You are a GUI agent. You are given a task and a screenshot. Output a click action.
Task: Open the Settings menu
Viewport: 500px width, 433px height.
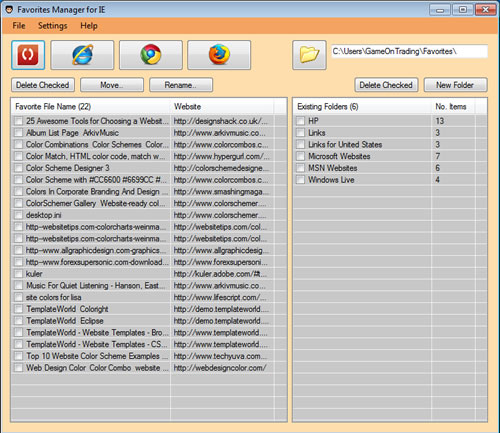(x=53, y=26)
